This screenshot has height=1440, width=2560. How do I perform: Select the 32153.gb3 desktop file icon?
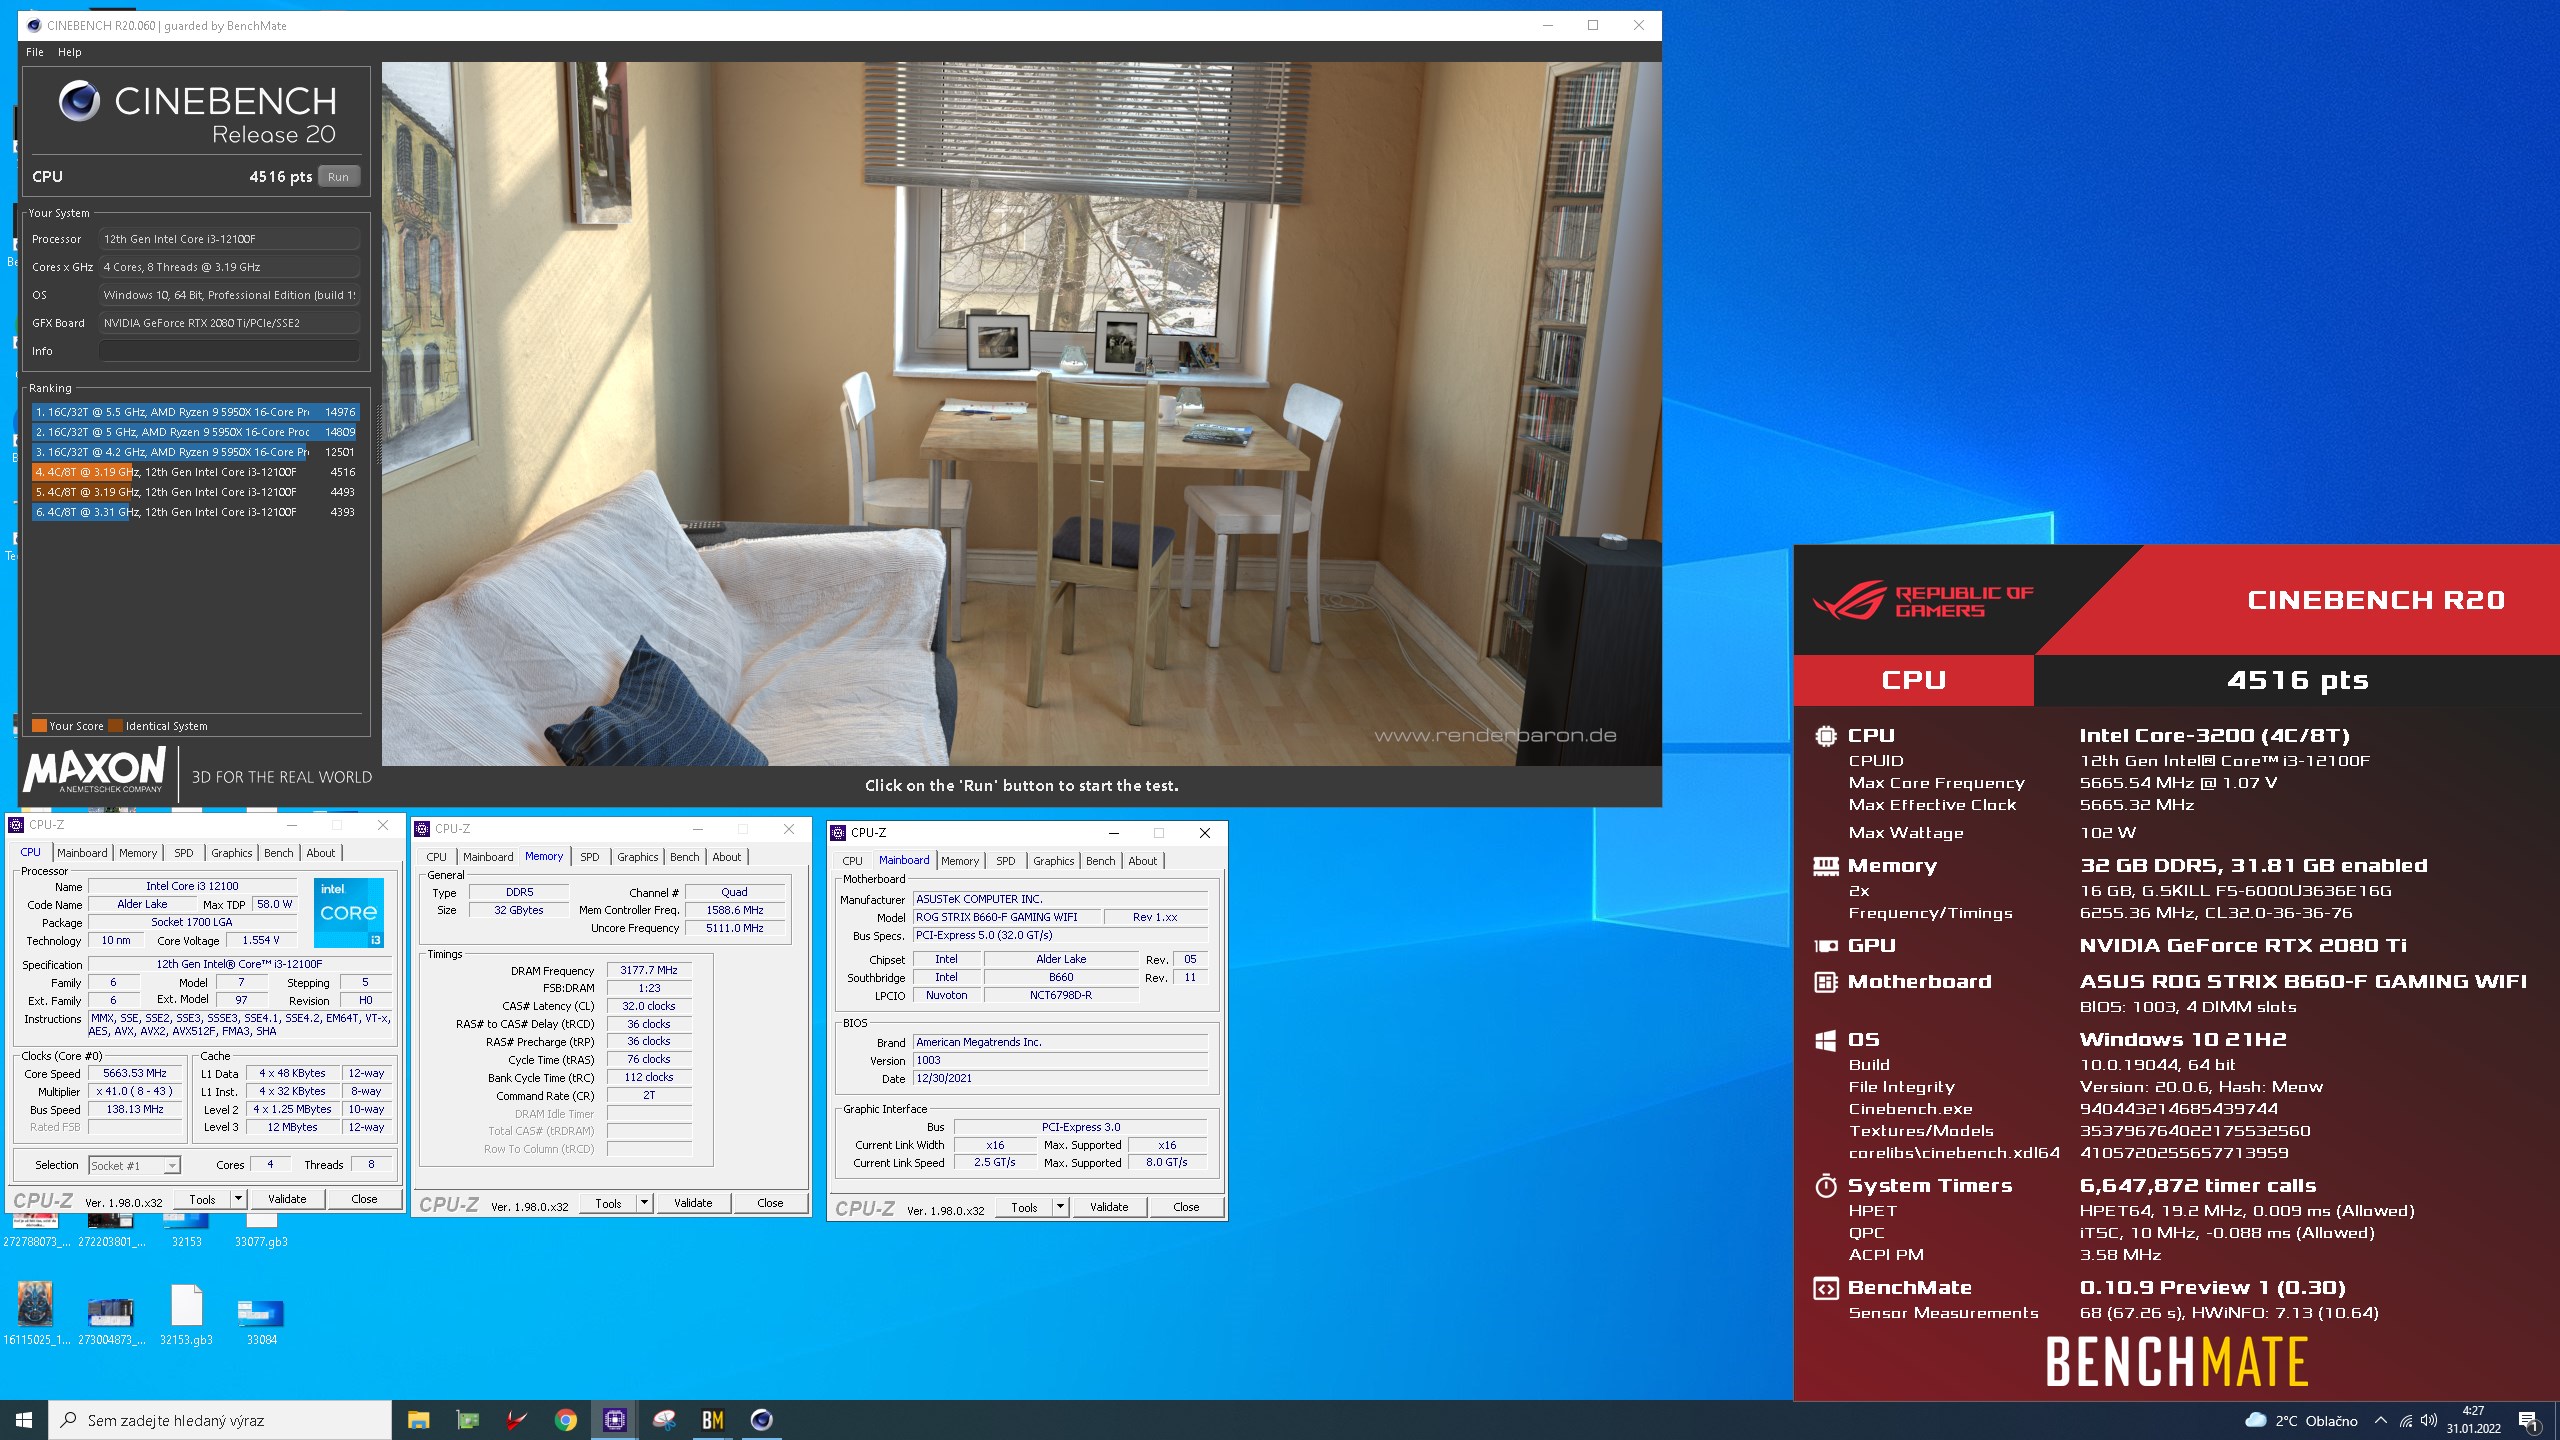186,1314
